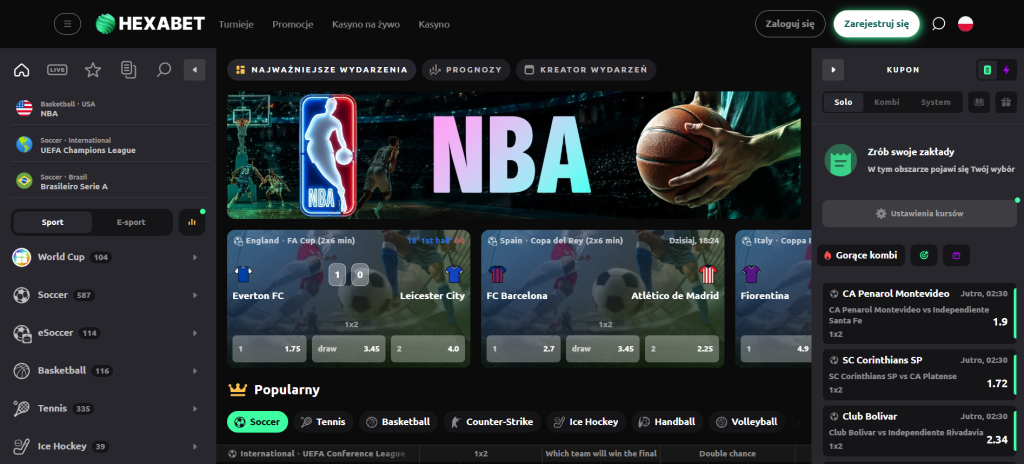Viewport: 1024px width, 464px height.
Task: Bet on Everton FC at 1.75
Action: point(269,349)
